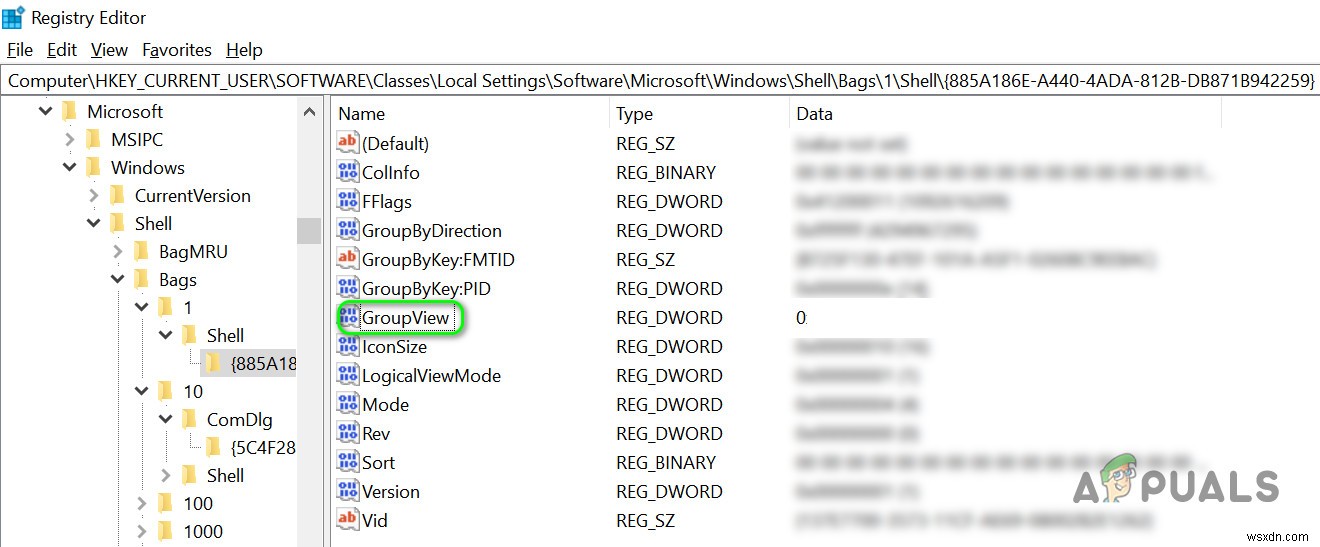The width and height of the screenshot is (1320, 547).
Task: Click the Rev DWORD value icon
Action: click(348, 433)
